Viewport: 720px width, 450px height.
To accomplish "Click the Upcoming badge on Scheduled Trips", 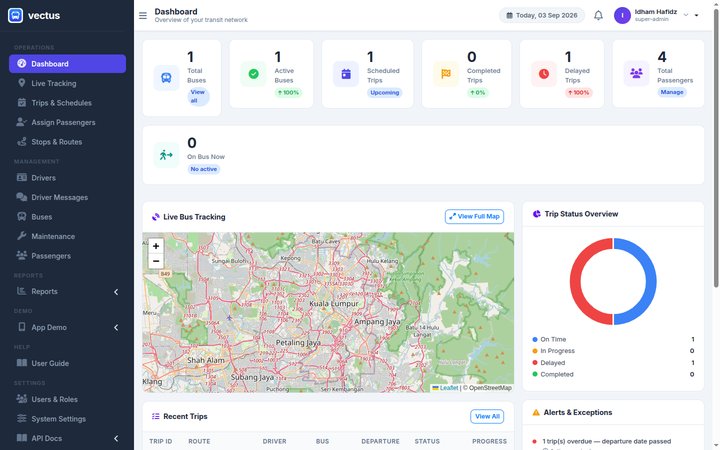I will [x=384, y=93].
